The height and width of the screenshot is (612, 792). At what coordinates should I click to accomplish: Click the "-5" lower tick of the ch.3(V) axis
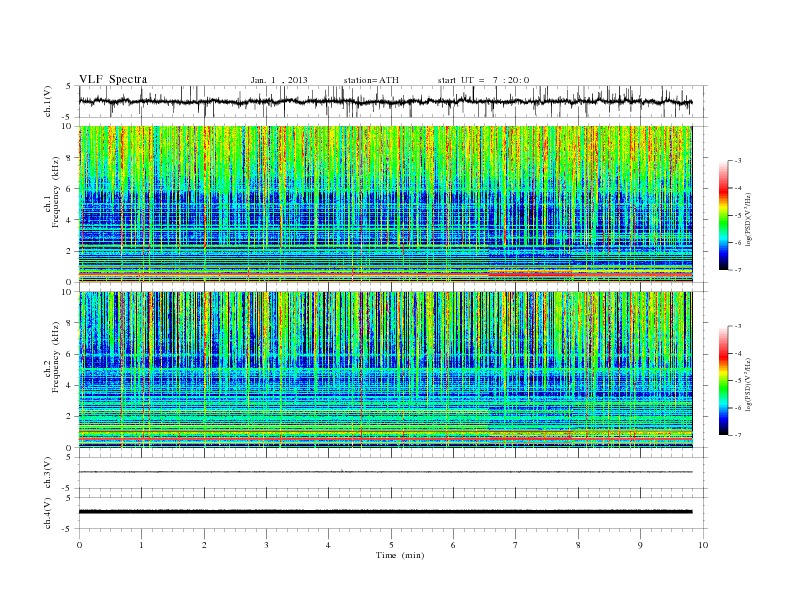point(68,488)
